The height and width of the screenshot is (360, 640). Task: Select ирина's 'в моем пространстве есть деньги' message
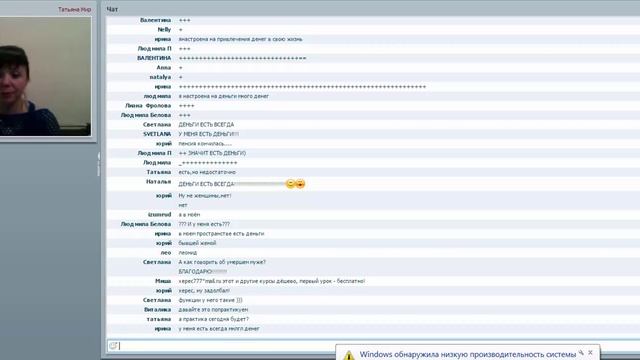pyautogui.click(x=221, y=233)
